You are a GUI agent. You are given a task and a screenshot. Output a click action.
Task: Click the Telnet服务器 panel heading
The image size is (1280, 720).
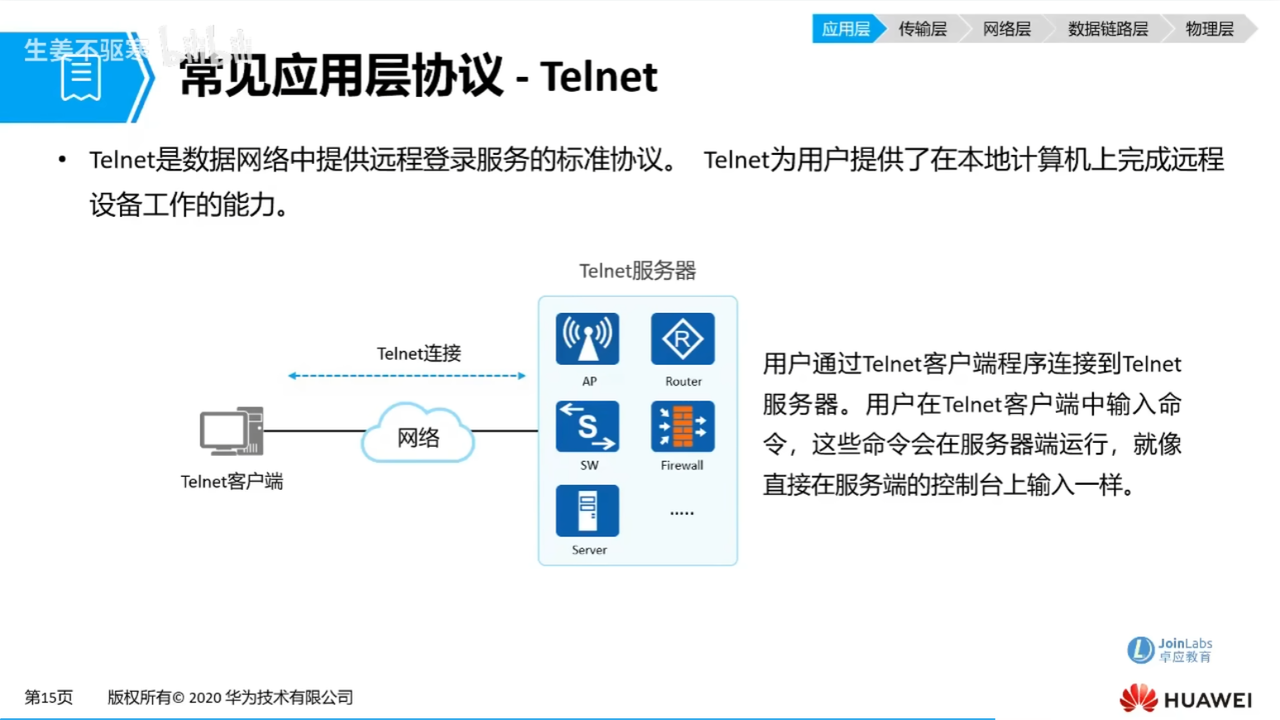(637, 270)
